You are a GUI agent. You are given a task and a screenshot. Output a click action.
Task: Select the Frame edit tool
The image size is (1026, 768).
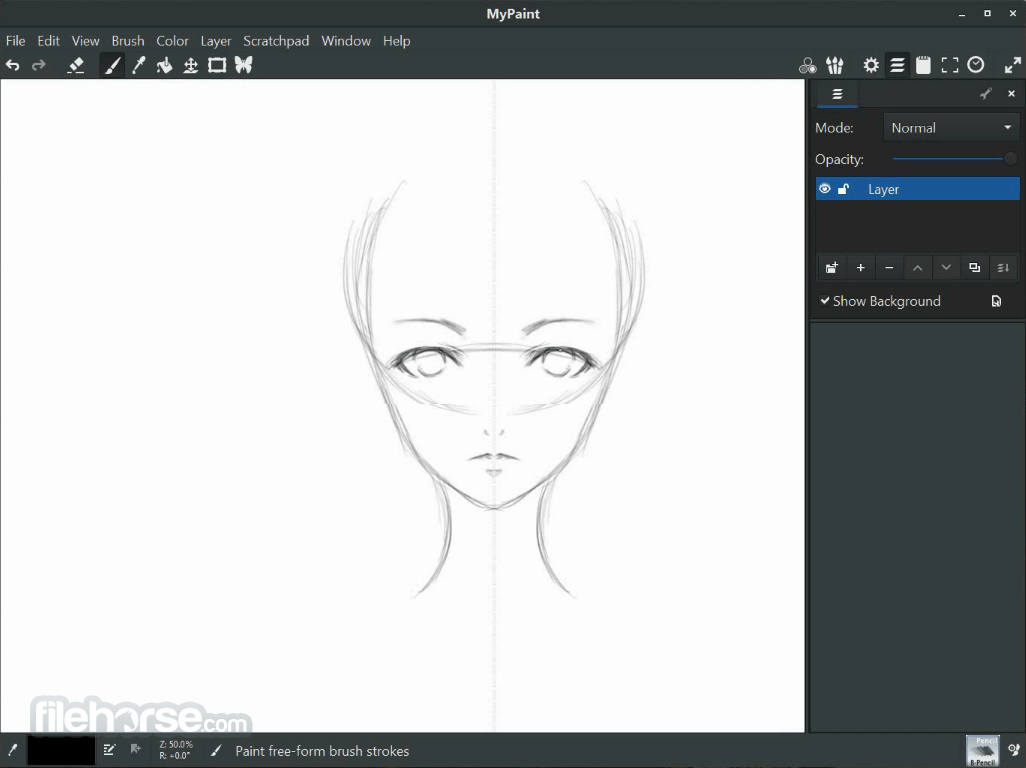click(217, 65)
